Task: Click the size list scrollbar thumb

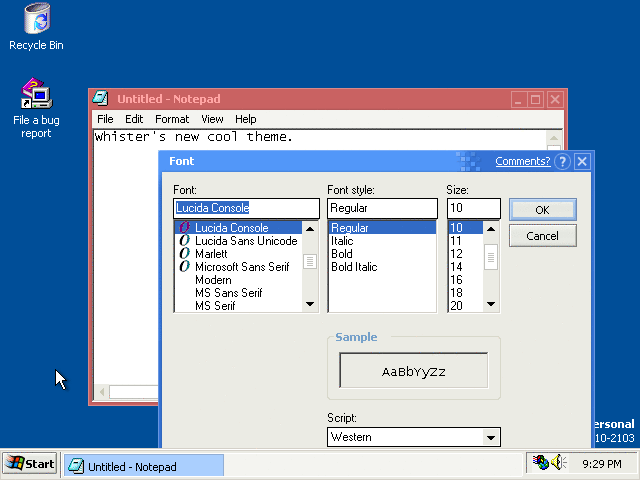Action: click(491, 257)
